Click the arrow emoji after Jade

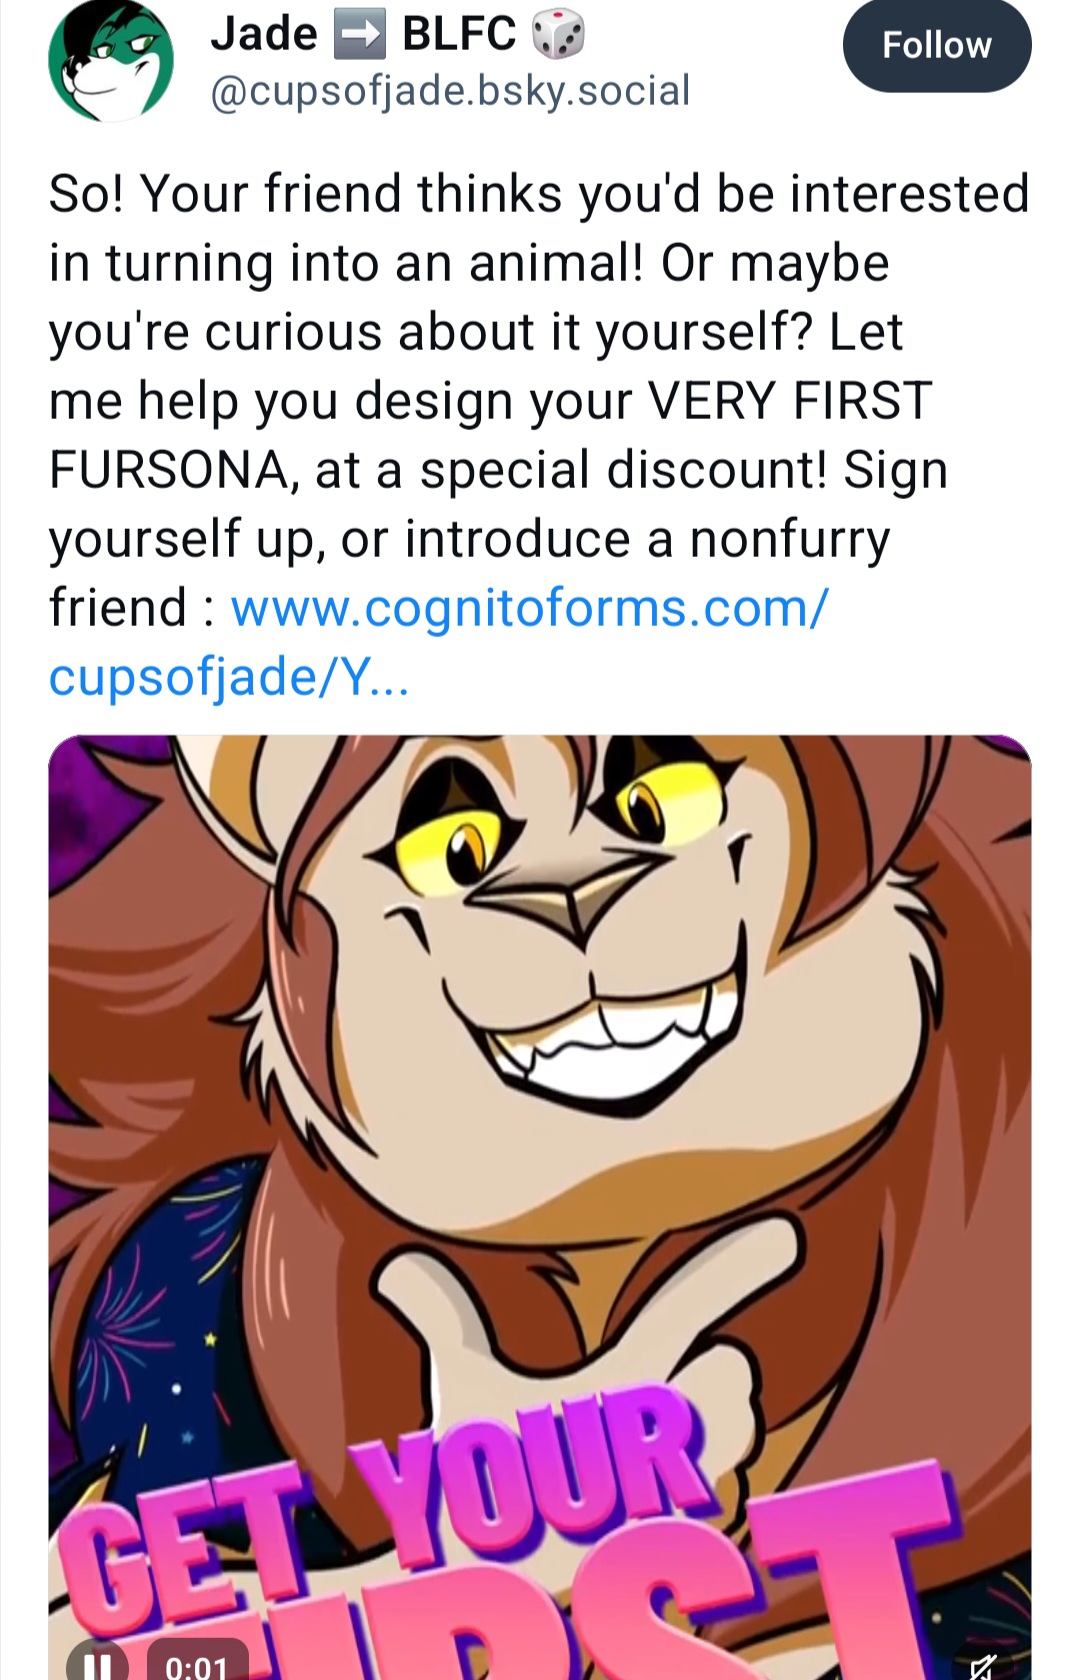pos(358,35)
